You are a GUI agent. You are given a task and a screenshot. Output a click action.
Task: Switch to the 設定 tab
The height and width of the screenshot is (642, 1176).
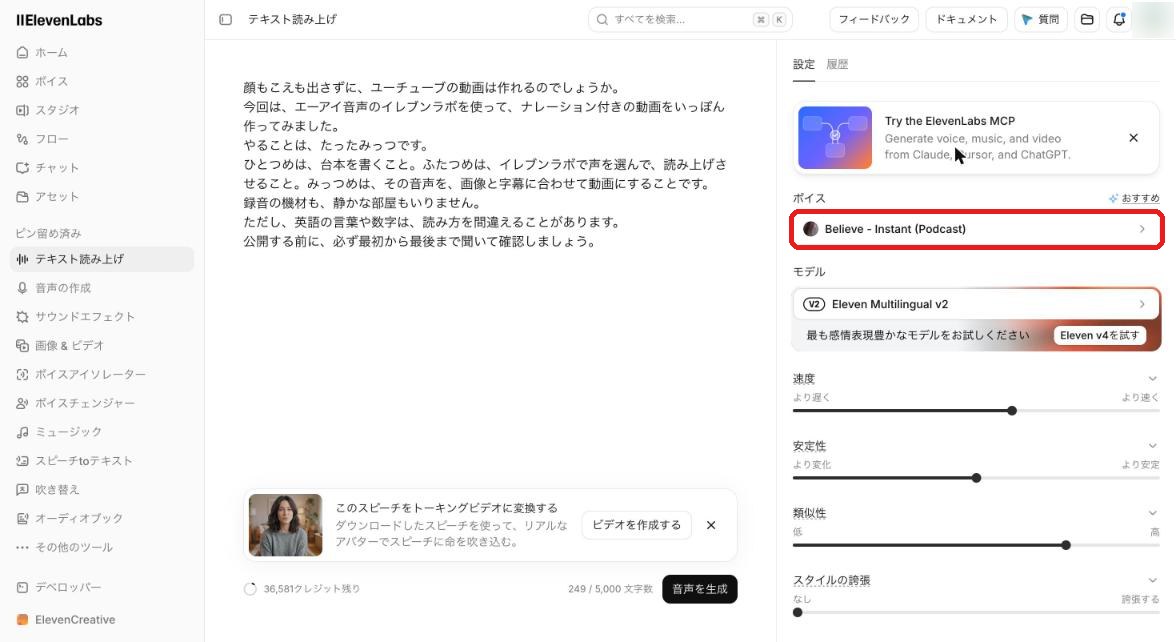804,64
